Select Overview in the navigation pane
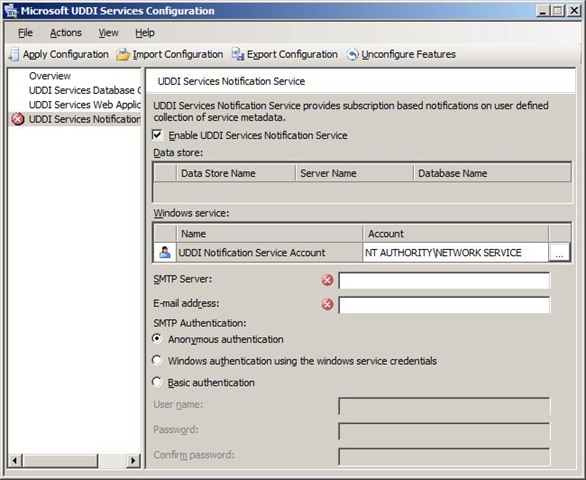Screen dimensions: 586x480 (x=50, y=76)
